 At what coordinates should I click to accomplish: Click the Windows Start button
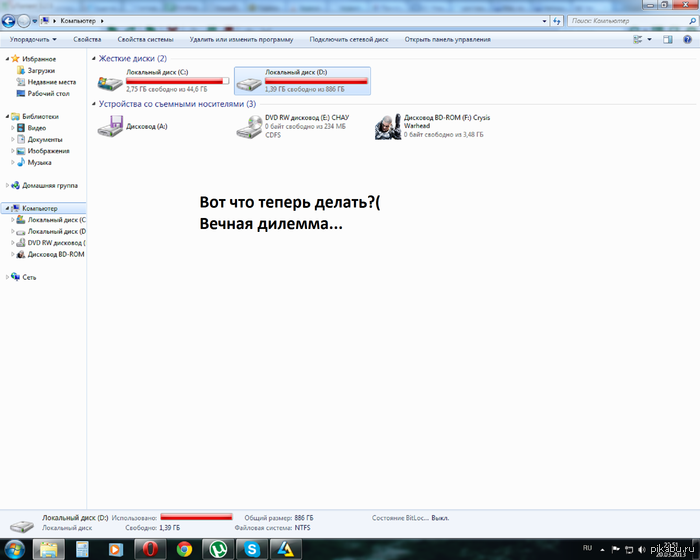click(x=16, y=548)
